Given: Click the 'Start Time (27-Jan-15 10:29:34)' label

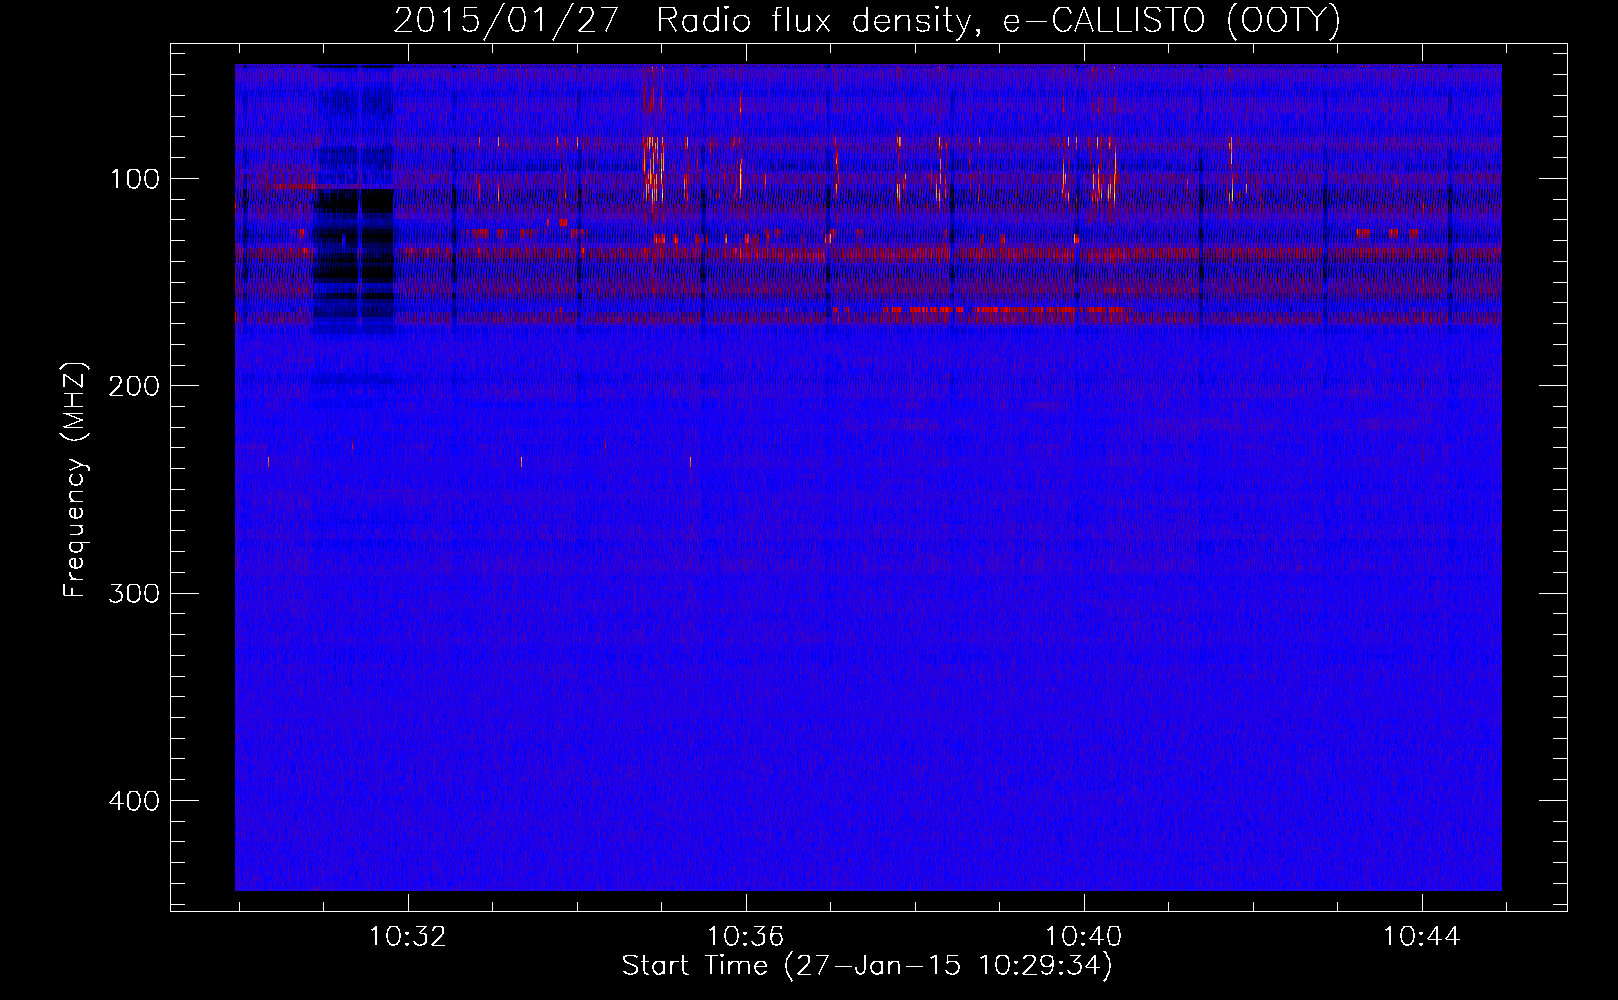Looking at the screenshot, I should (867, 966).
